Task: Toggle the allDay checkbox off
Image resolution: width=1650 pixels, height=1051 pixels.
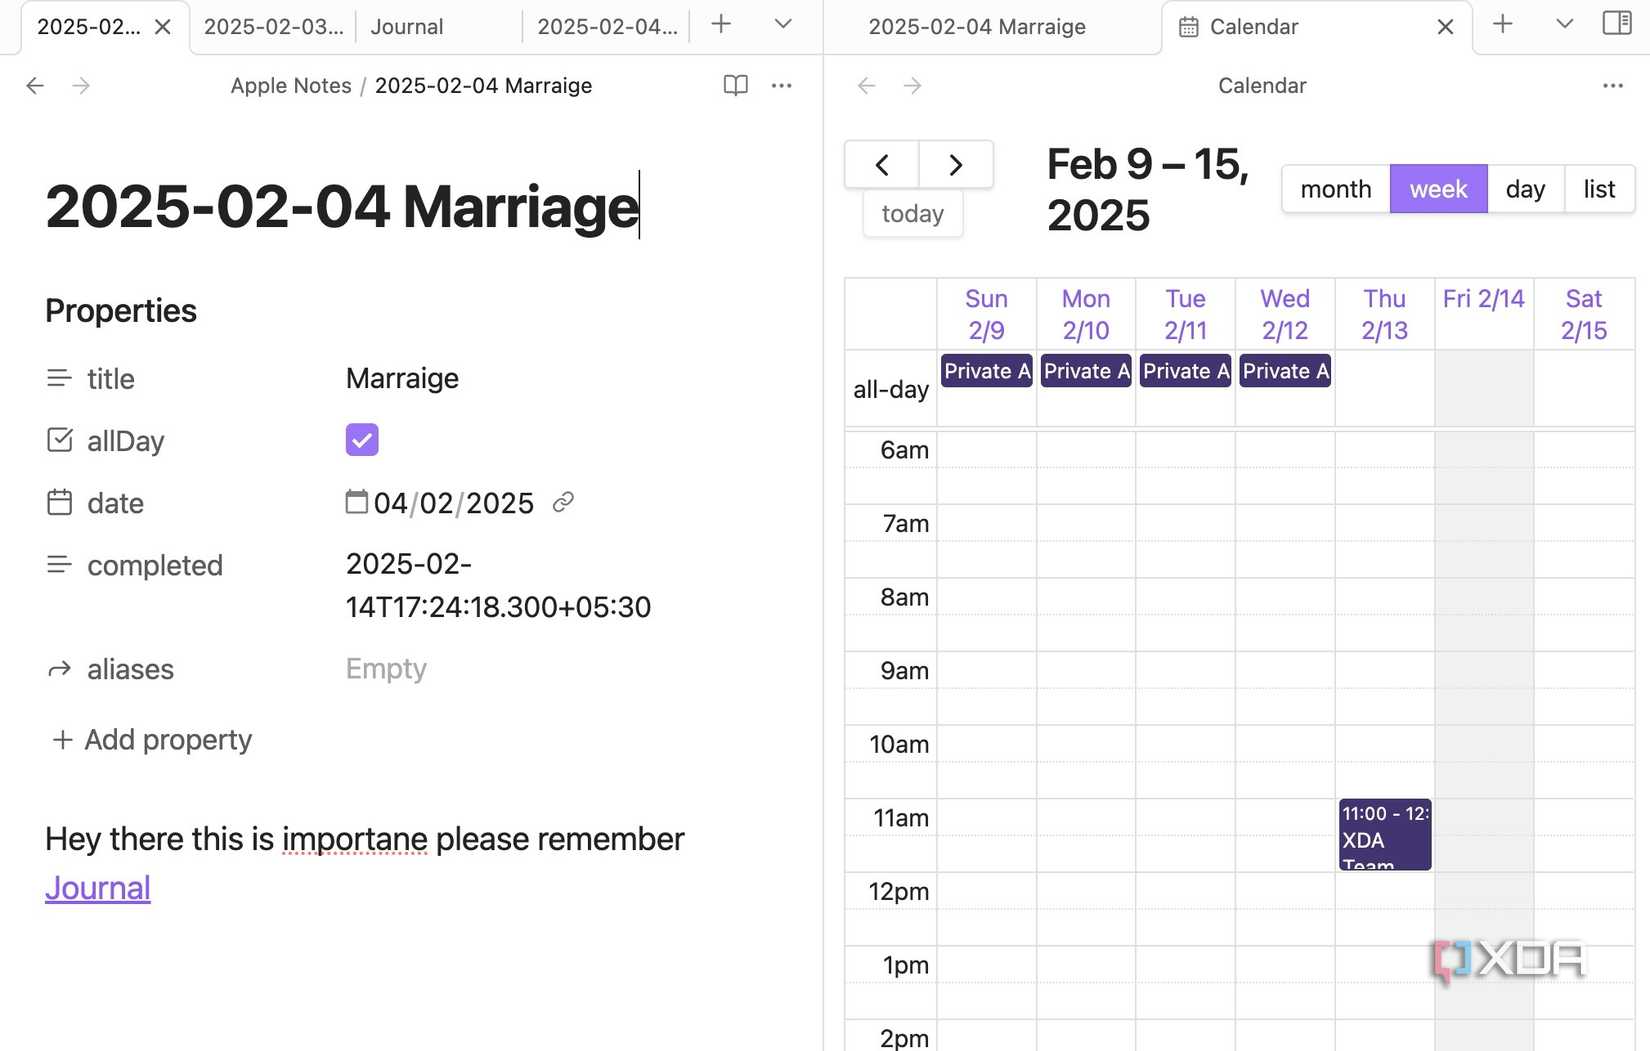Action: [x=361, y=439]
